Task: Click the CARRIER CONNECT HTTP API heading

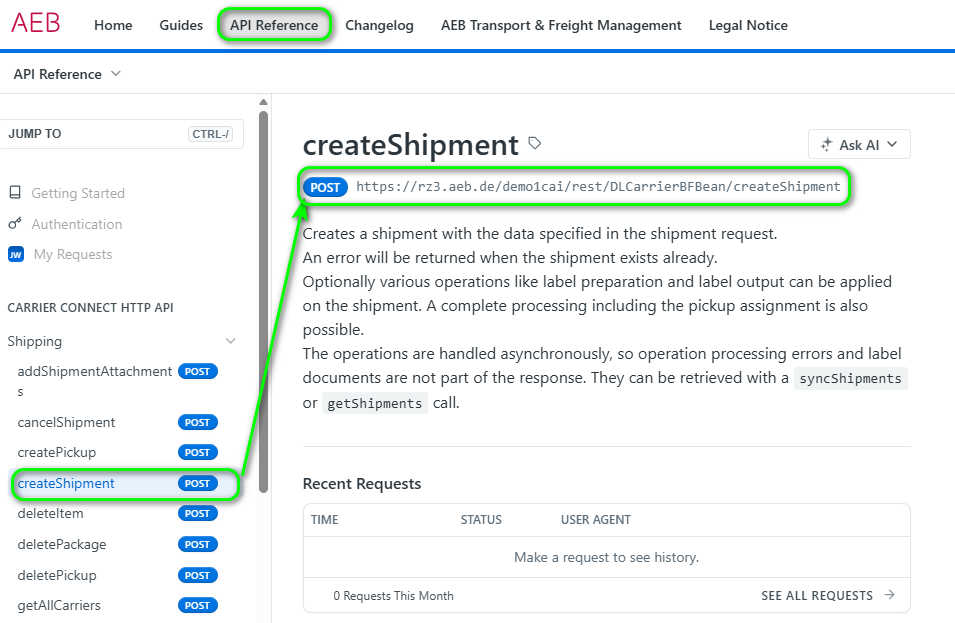Action: pos(90,308)
